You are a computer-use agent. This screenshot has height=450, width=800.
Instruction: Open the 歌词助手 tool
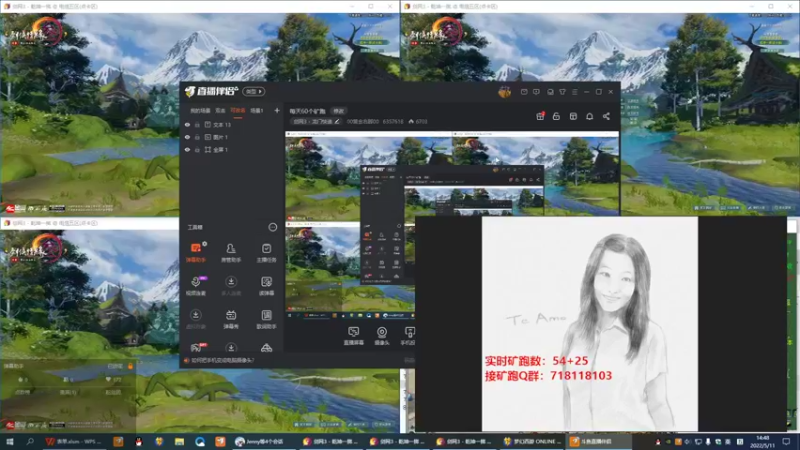pos(266,319)
